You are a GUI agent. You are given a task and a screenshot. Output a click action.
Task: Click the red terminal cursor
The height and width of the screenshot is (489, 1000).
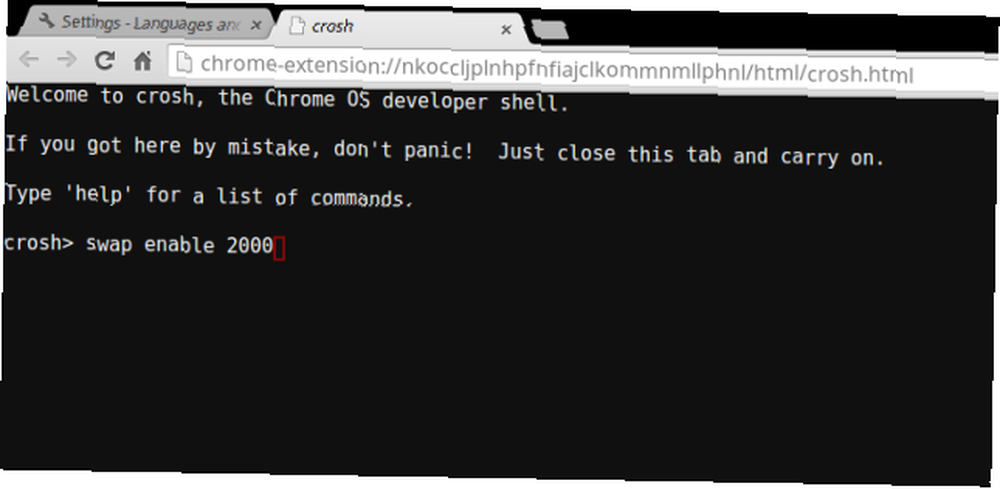click(x=279, y=247)
